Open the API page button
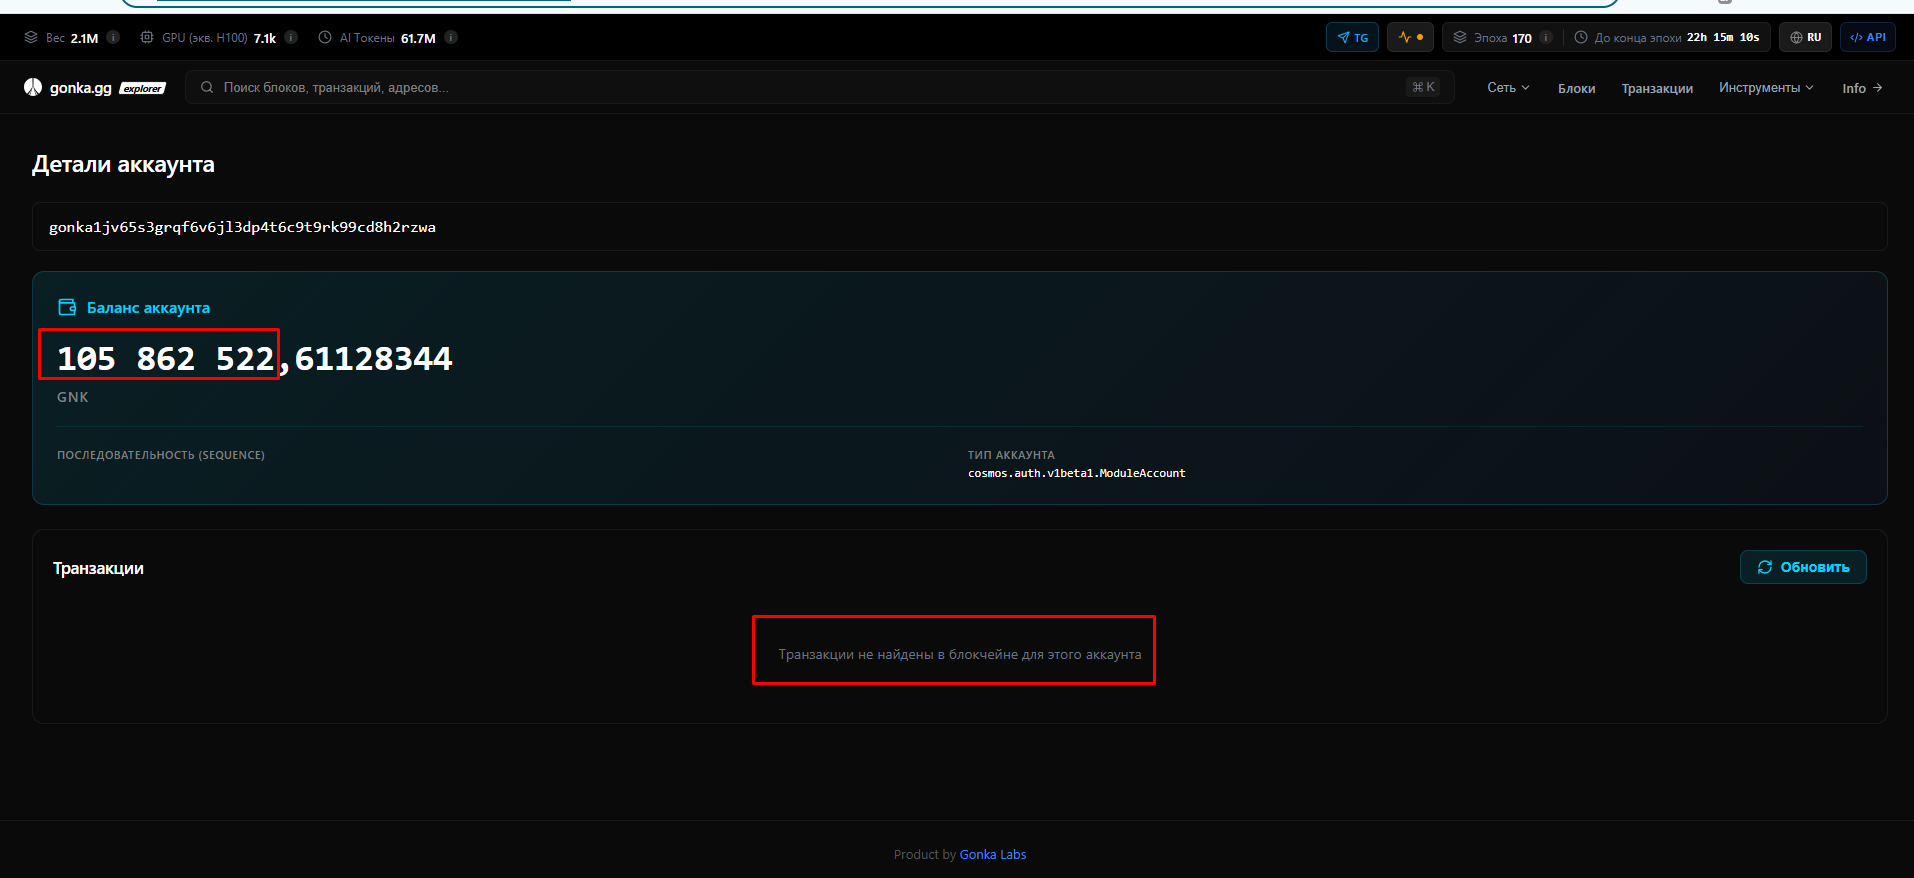This screenshot has width=1914, height=878. tap(1867, 38)
